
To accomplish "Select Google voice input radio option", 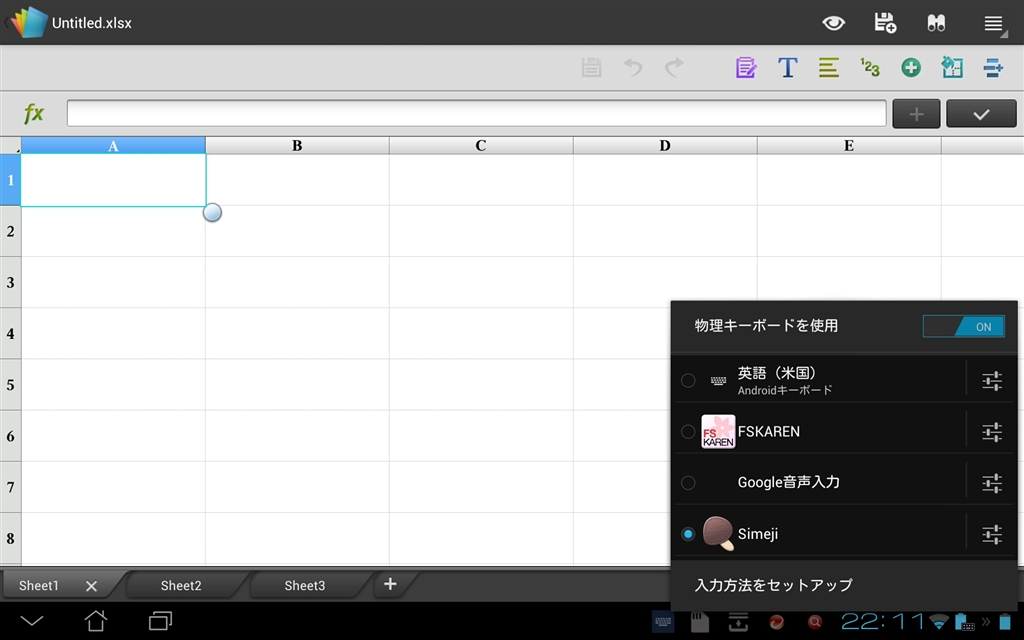I will coord(688,483).
